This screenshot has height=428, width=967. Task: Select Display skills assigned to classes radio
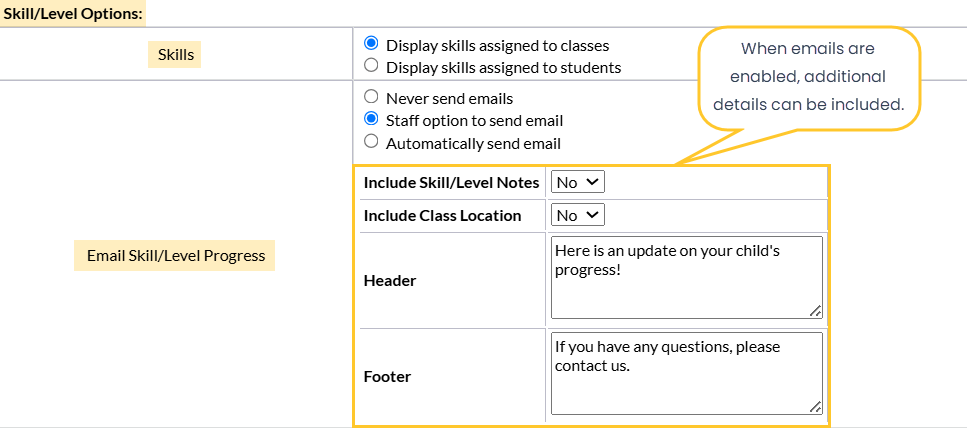[x=372, y=44]
